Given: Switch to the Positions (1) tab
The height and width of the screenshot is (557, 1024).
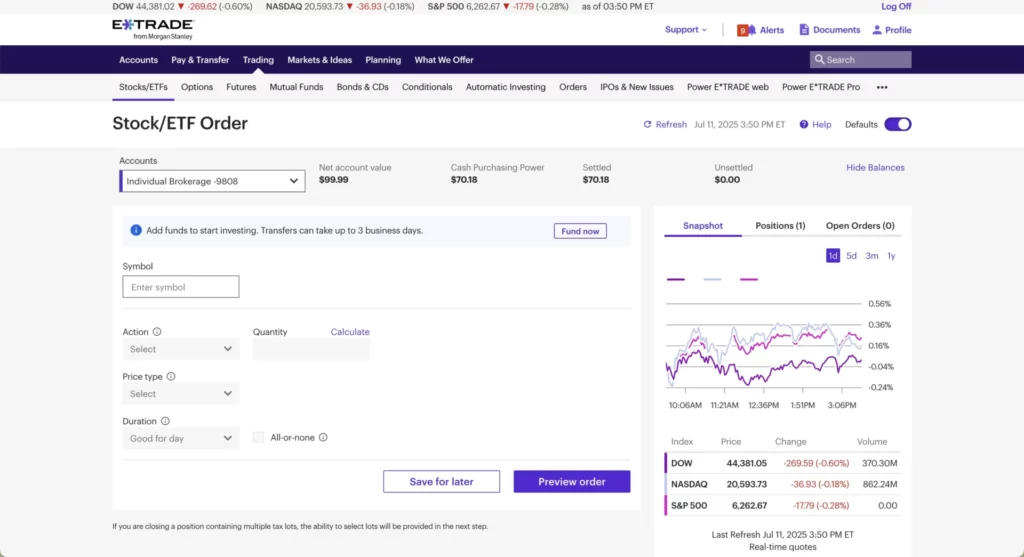Looking at the screenshot, I should [x=780, y=225].
